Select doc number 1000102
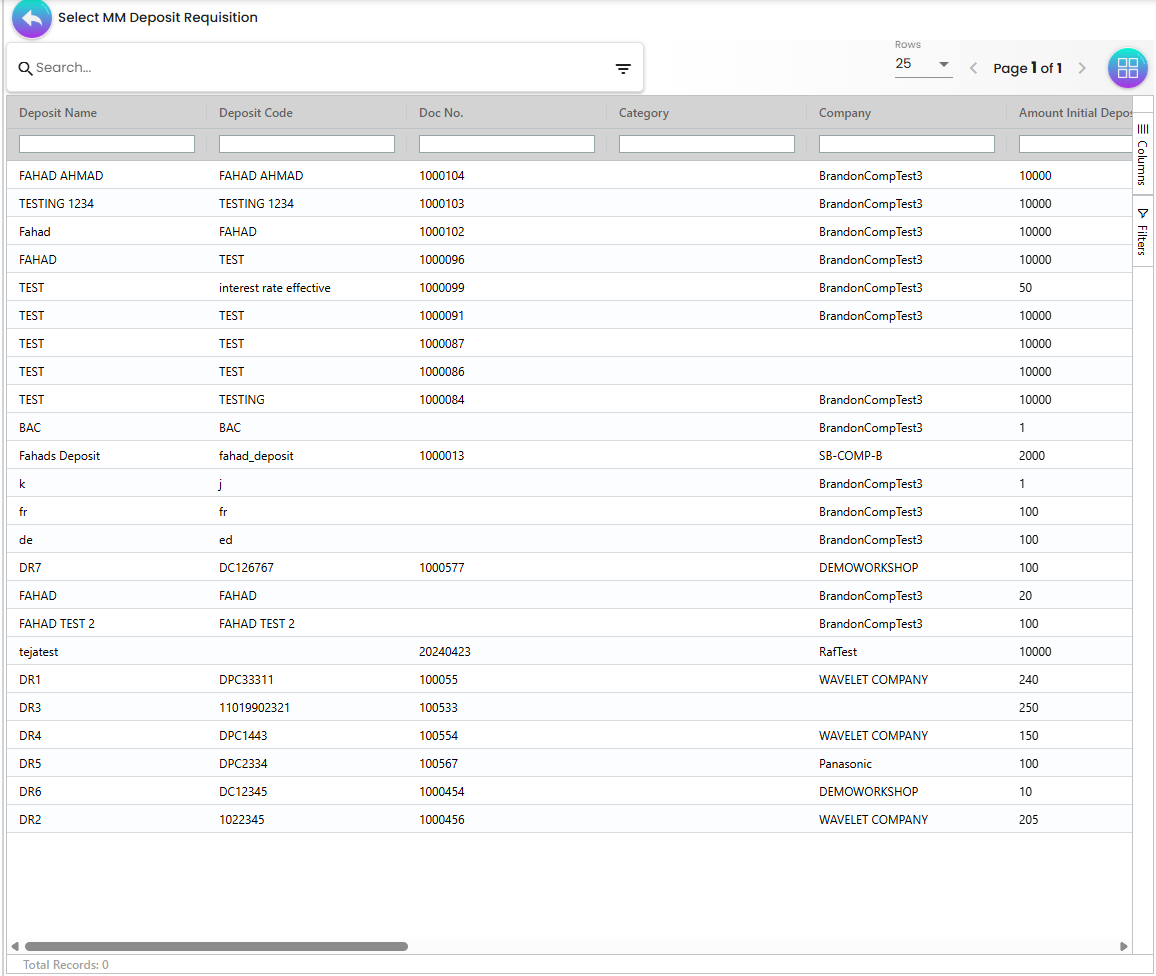The width and height of the screenshot is (1156, 976). coord(442,231)
